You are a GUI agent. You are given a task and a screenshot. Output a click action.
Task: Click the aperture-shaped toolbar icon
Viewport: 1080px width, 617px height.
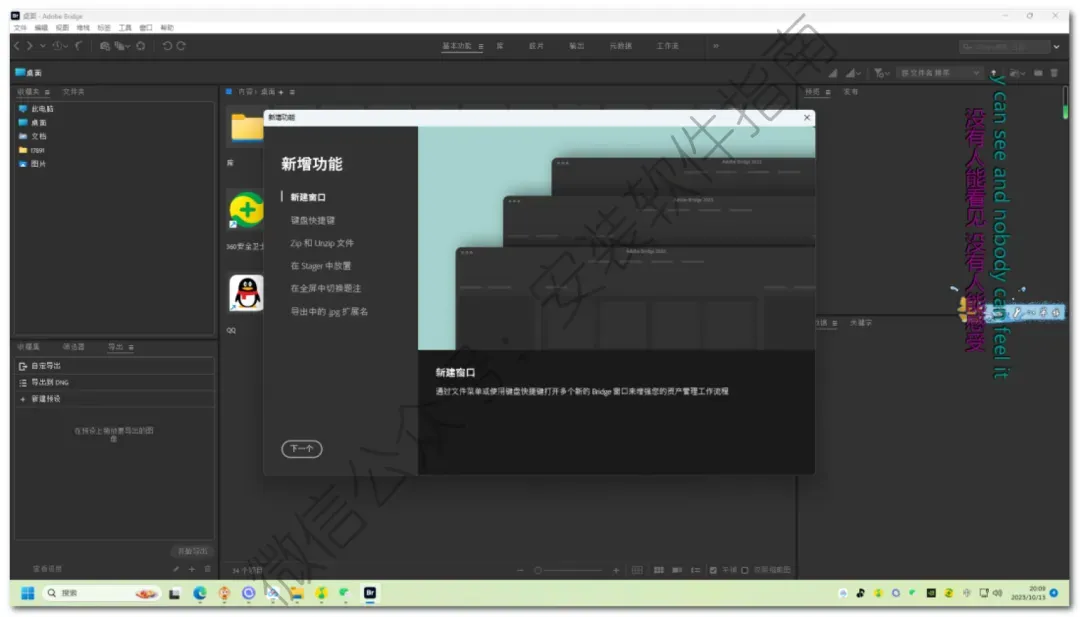point(141,46)
